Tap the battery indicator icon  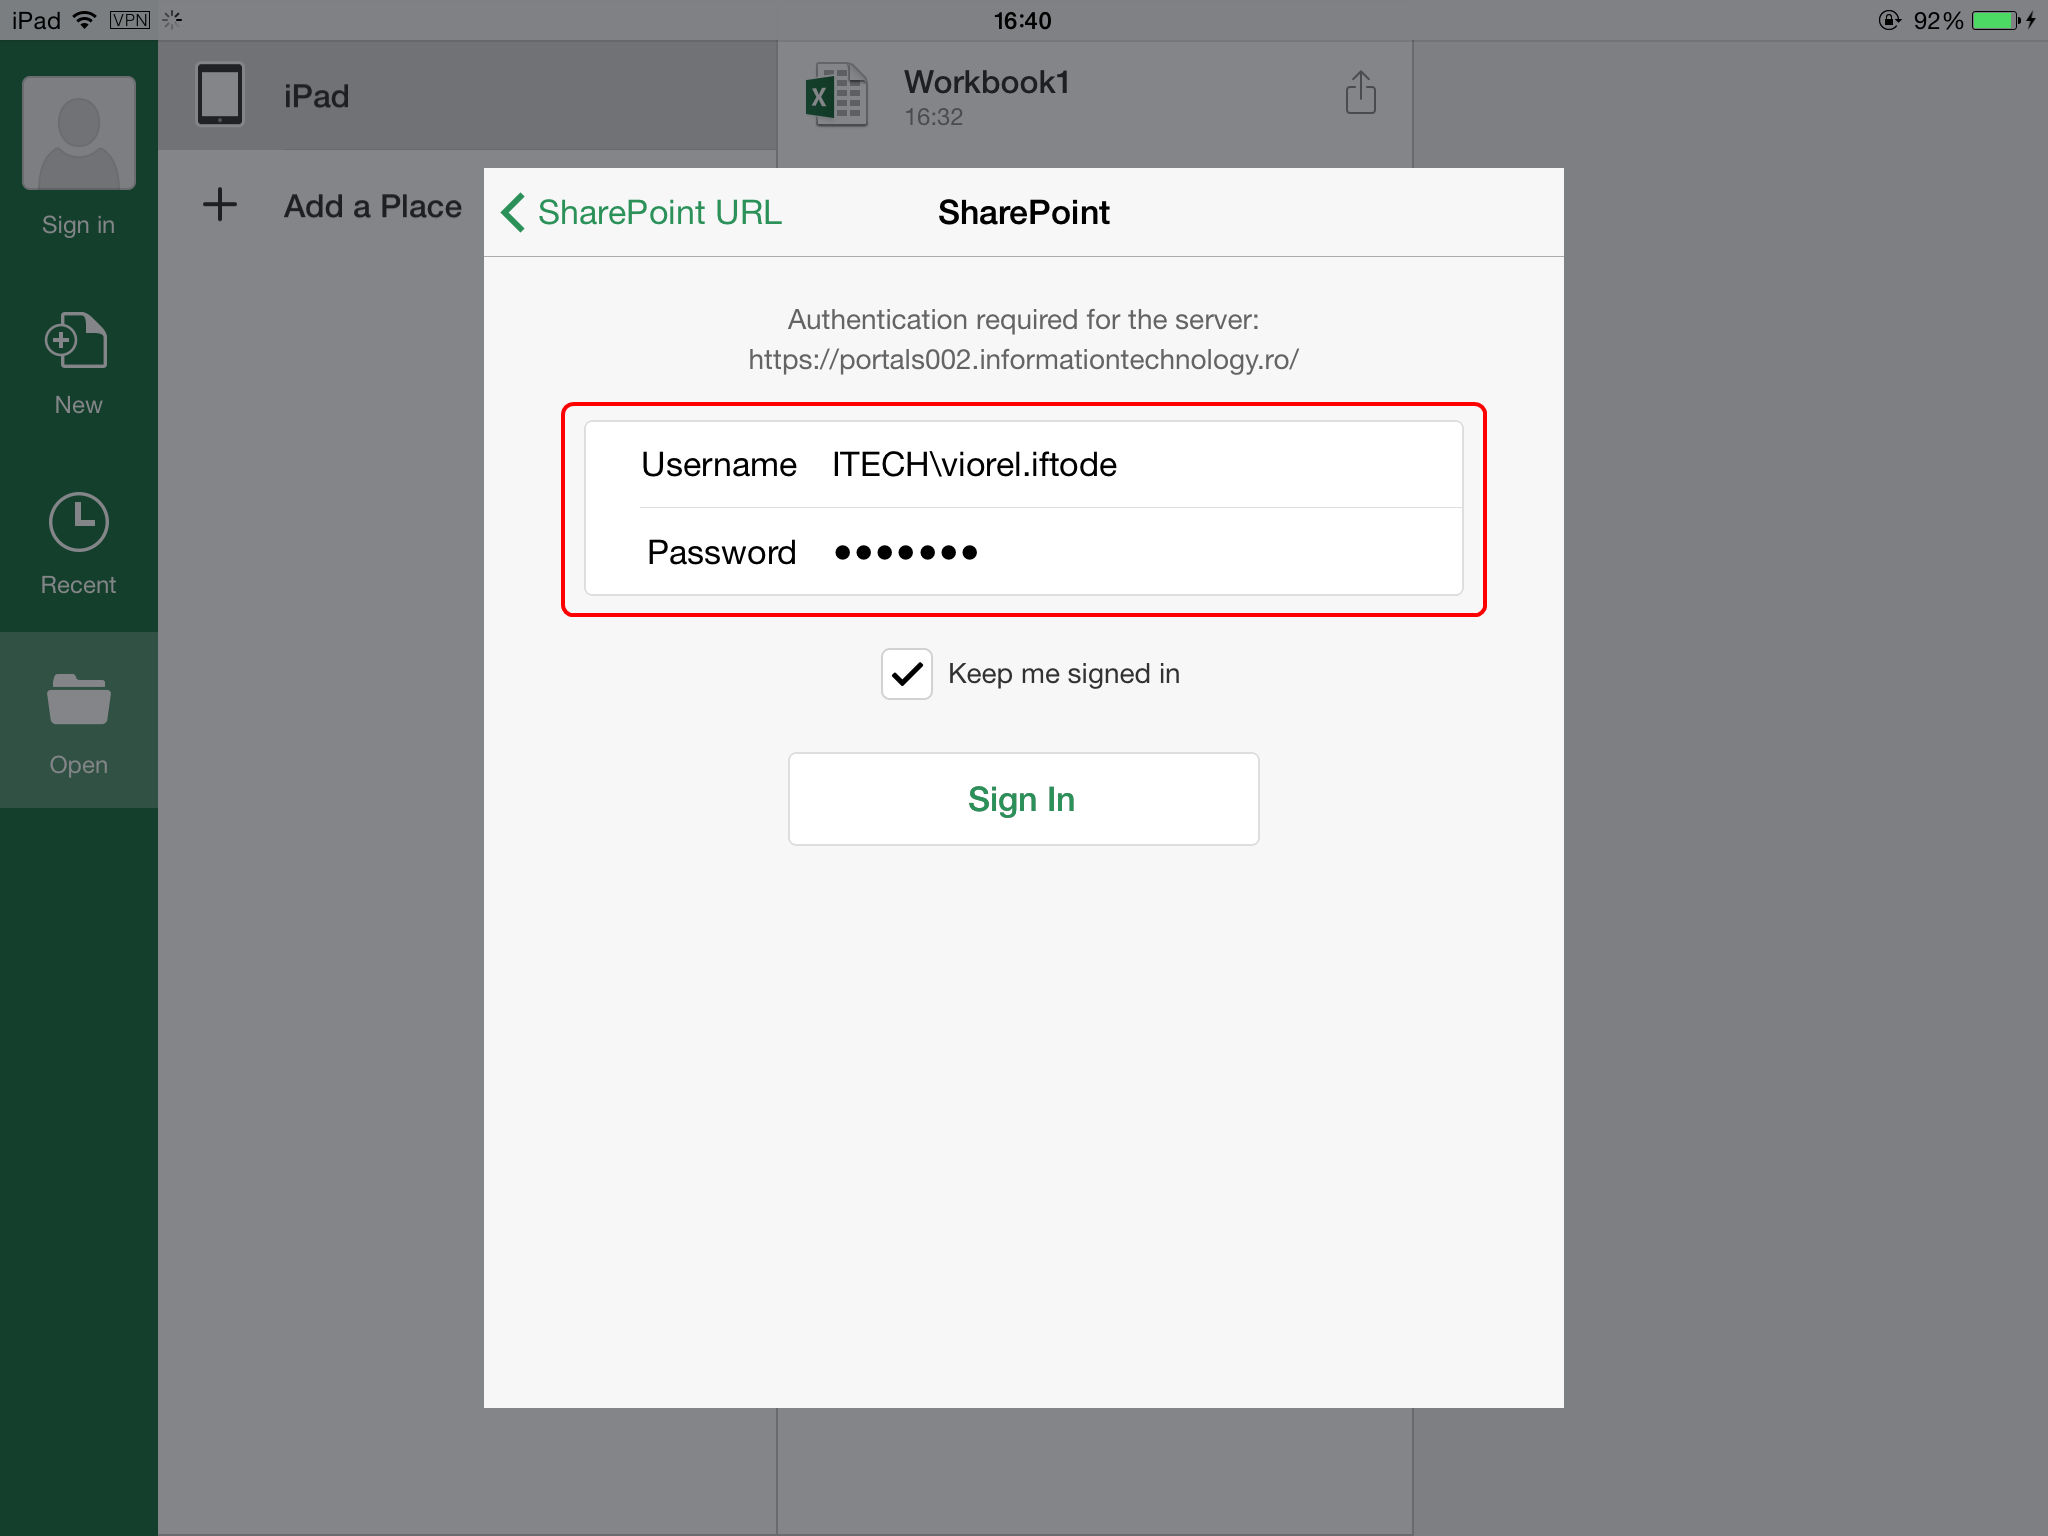coord(1997,20)
